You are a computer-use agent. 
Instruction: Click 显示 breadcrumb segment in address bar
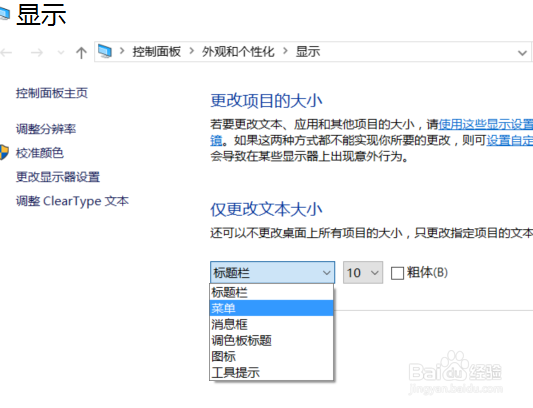[x=308, y=52]
